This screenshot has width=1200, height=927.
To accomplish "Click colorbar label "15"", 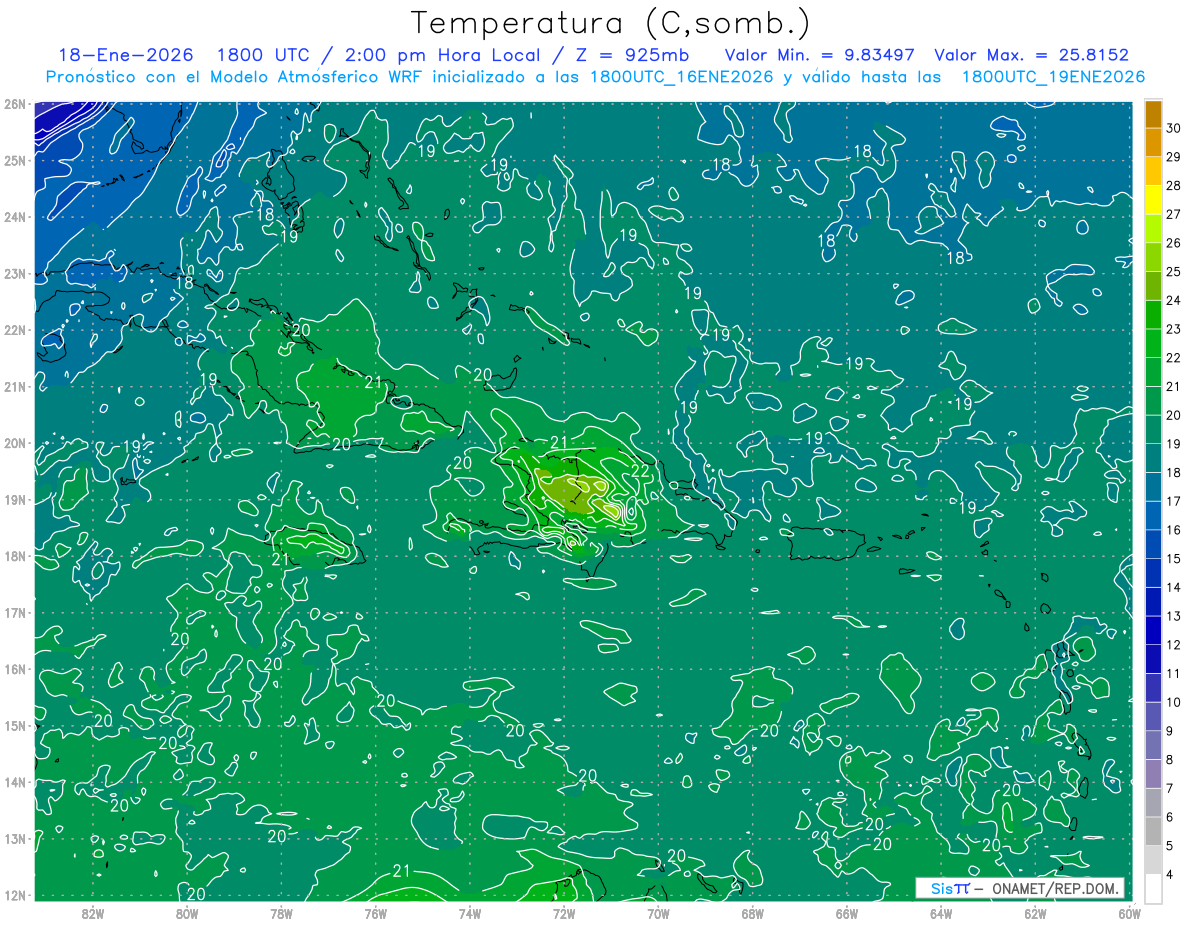I will click(1174, 559).
